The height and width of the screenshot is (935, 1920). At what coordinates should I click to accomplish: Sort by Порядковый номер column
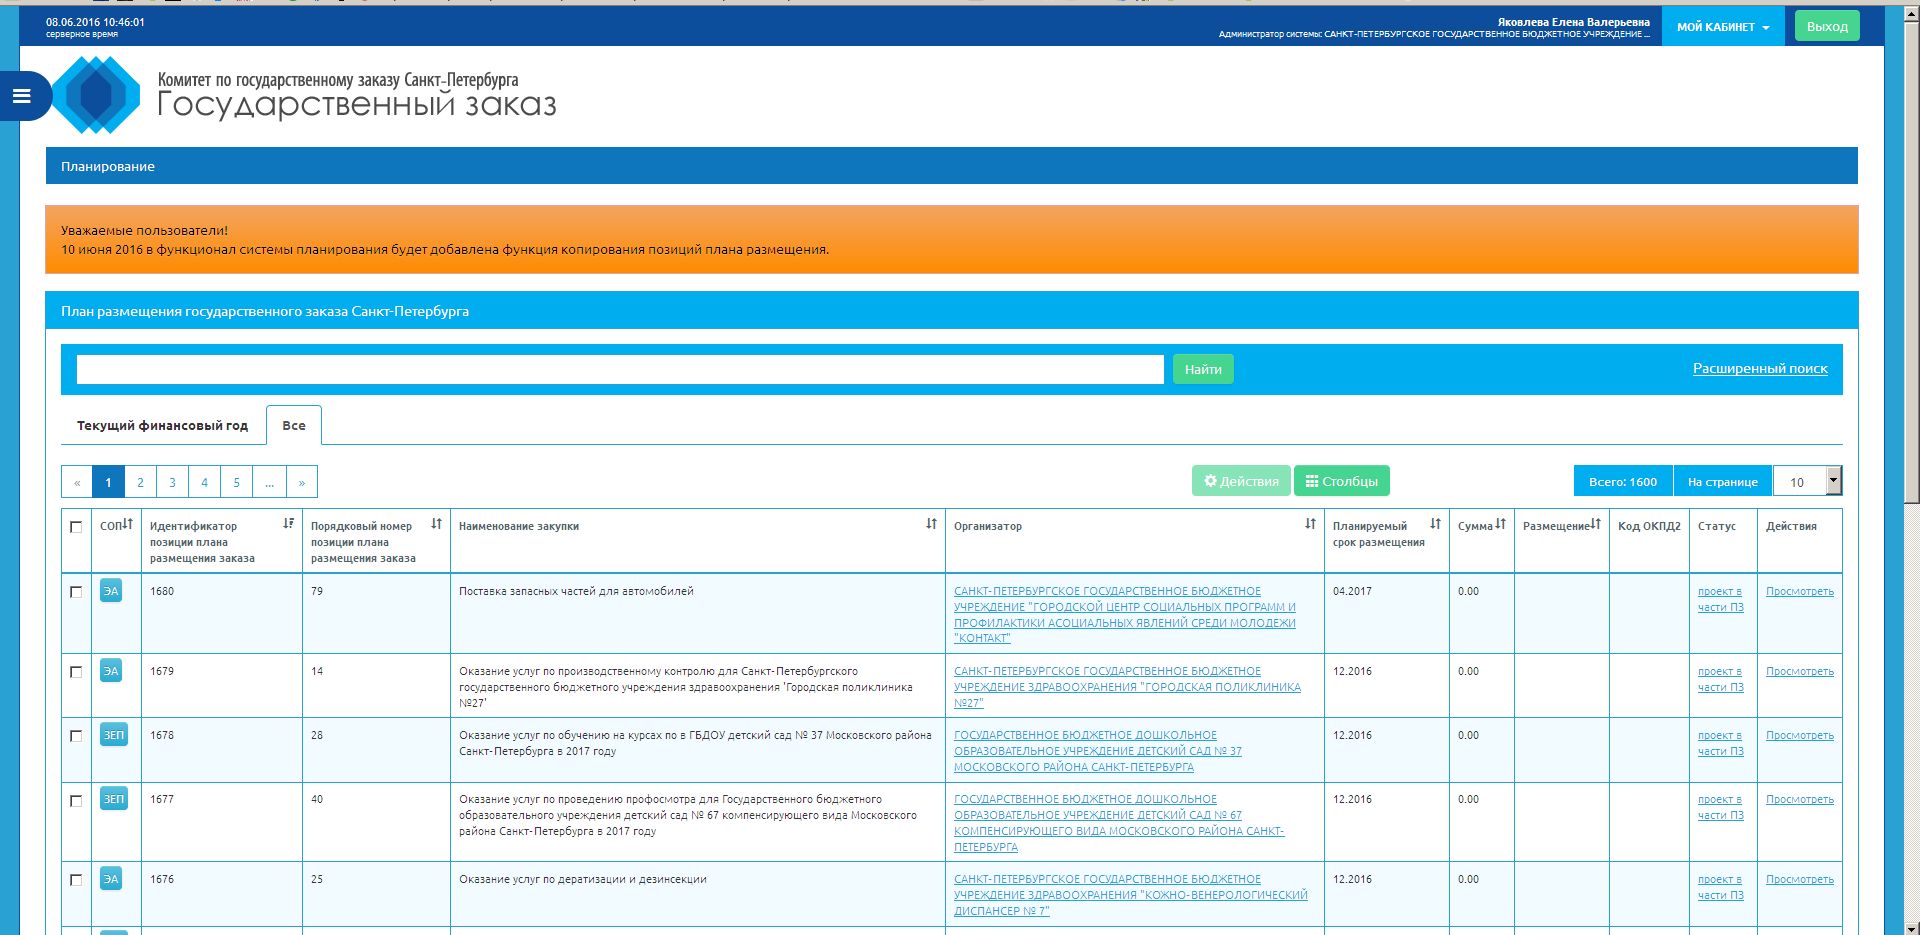[x=436, y=523]
